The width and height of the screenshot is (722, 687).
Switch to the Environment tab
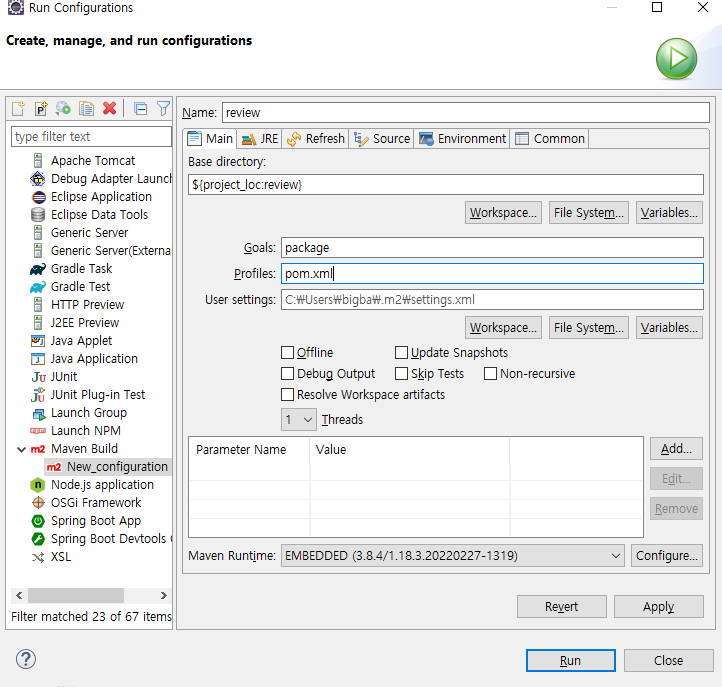pos(462,139)
